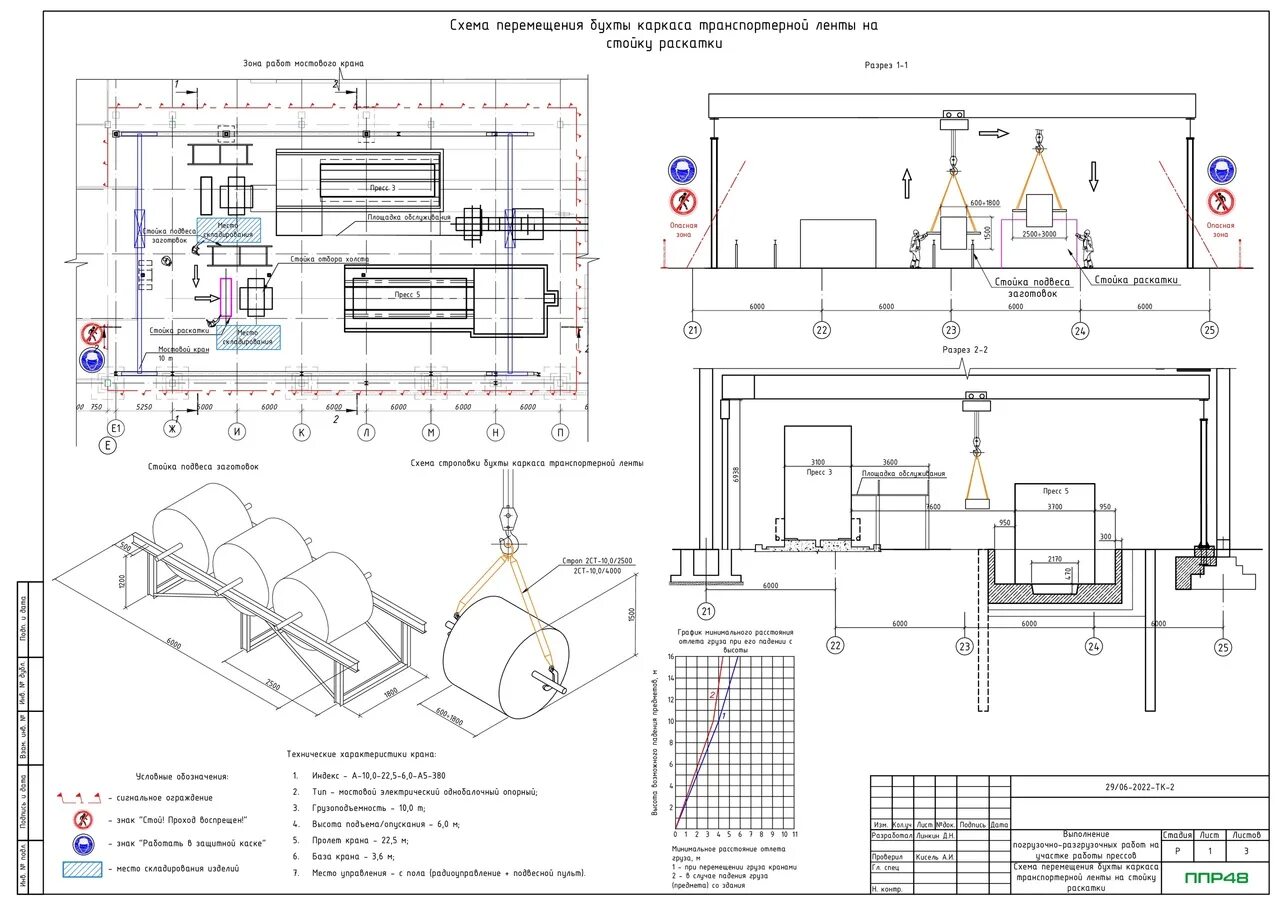Click the heading 'Технические характеристики крана:'
1280x905 pixels.
[x=362, y=755]
